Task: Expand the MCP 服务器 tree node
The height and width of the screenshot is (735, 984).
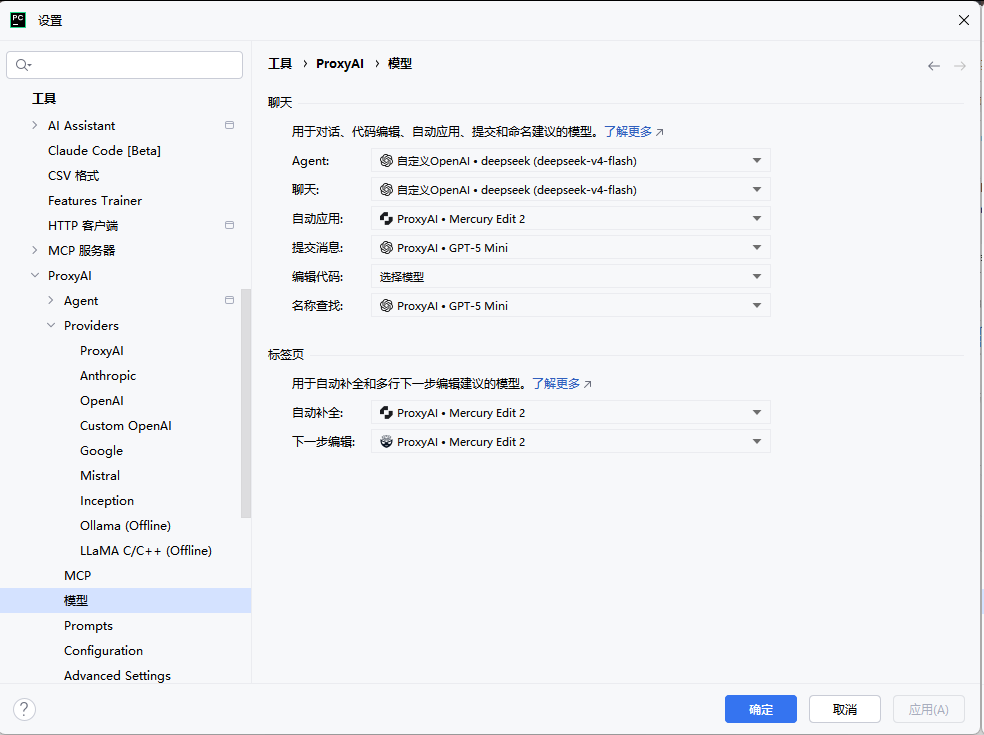Action: click(x=35, y=250)
